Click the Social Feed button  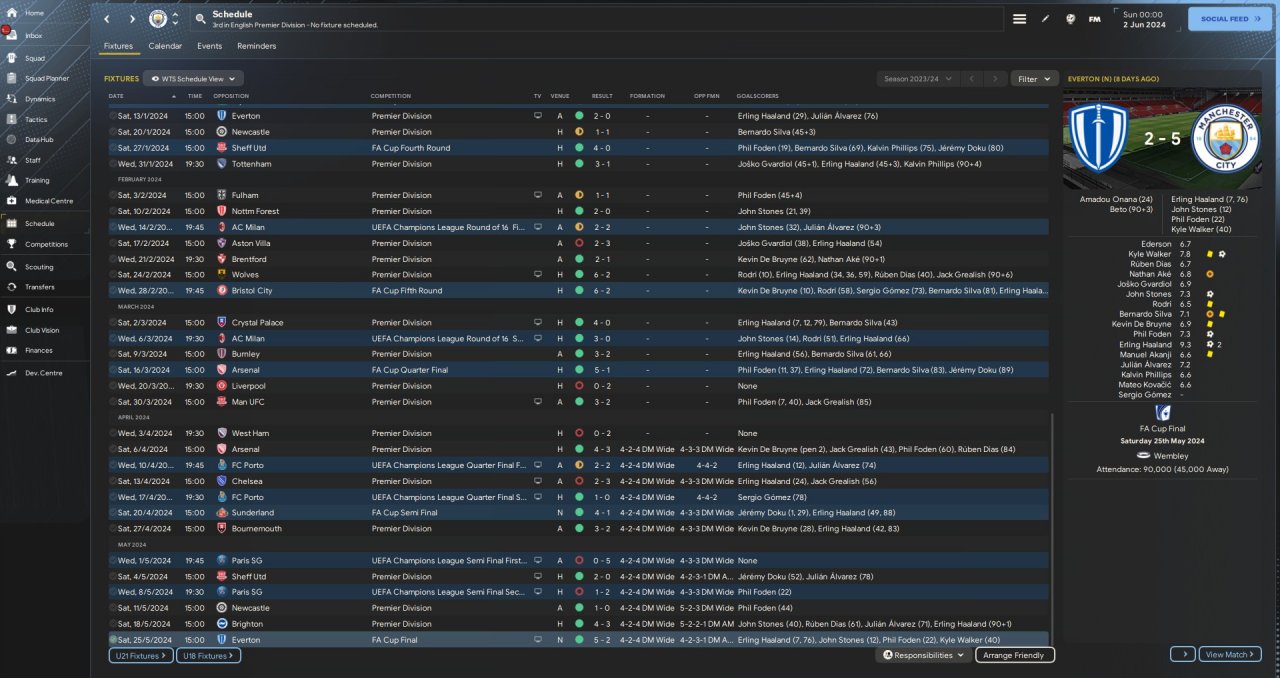point(1230,19)
